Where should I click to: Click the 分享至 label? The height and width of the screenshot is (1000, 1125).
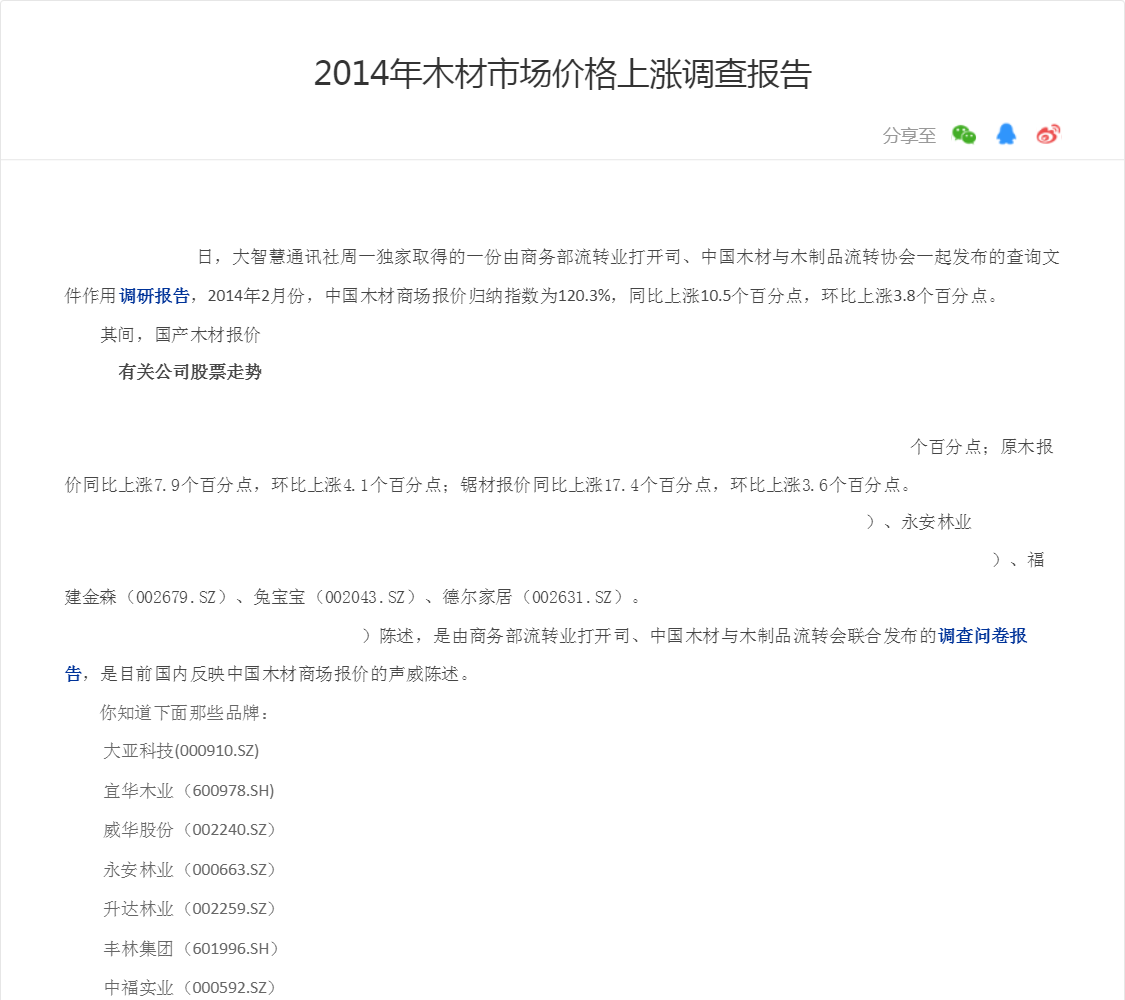point(909,136)
